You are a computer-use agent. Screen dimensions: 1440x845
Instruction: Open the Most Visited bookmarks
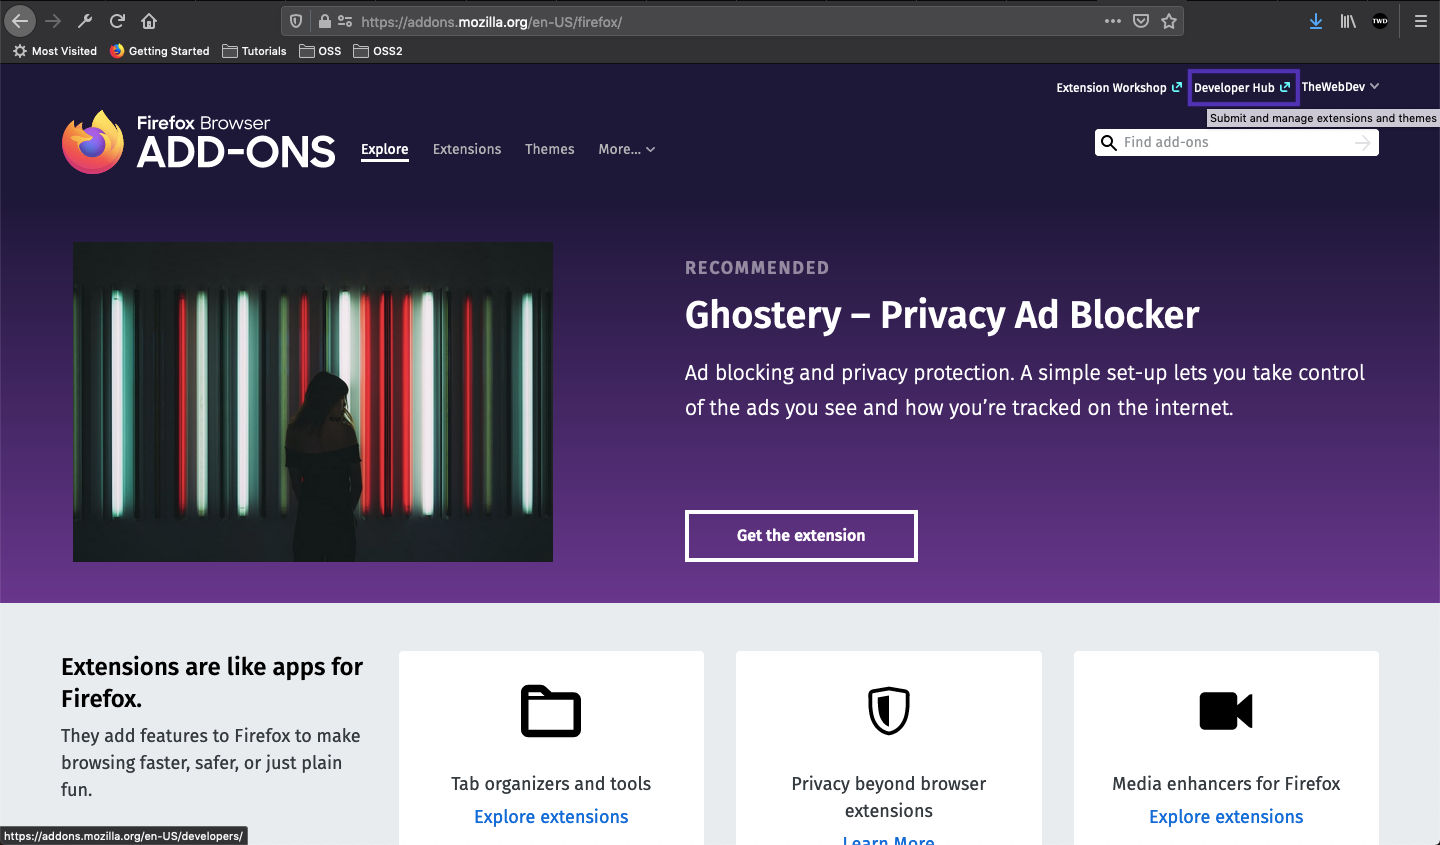point(55,51)
